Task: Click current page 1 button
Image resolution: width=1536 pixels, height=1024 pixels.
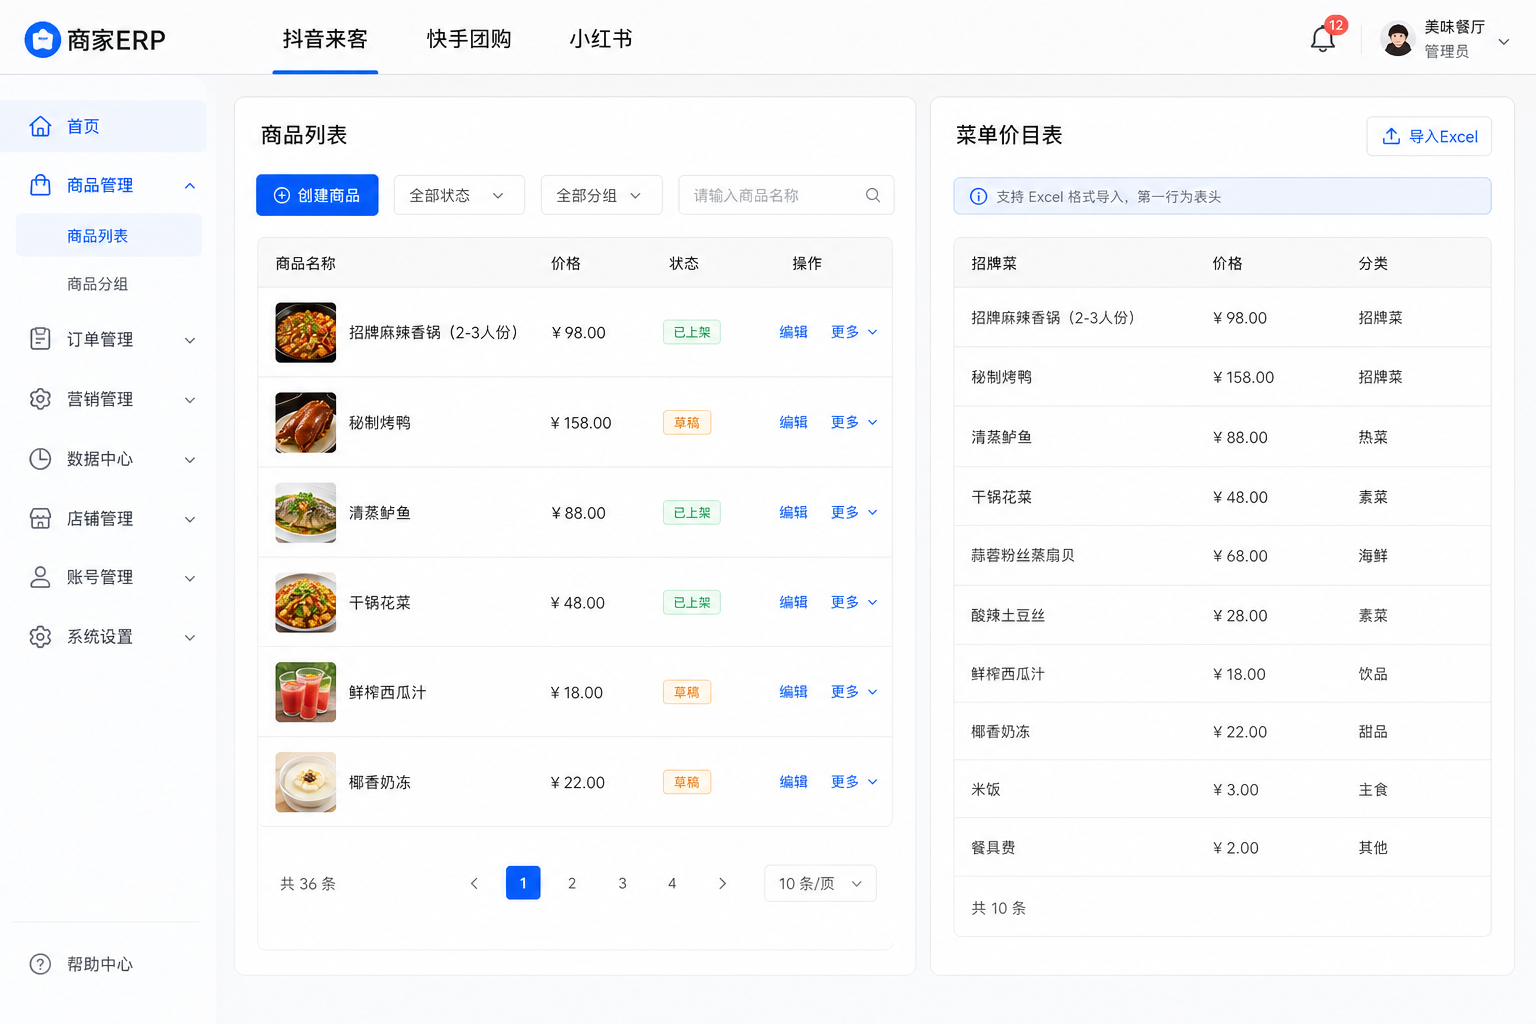Action: click(x=523, y=883)
